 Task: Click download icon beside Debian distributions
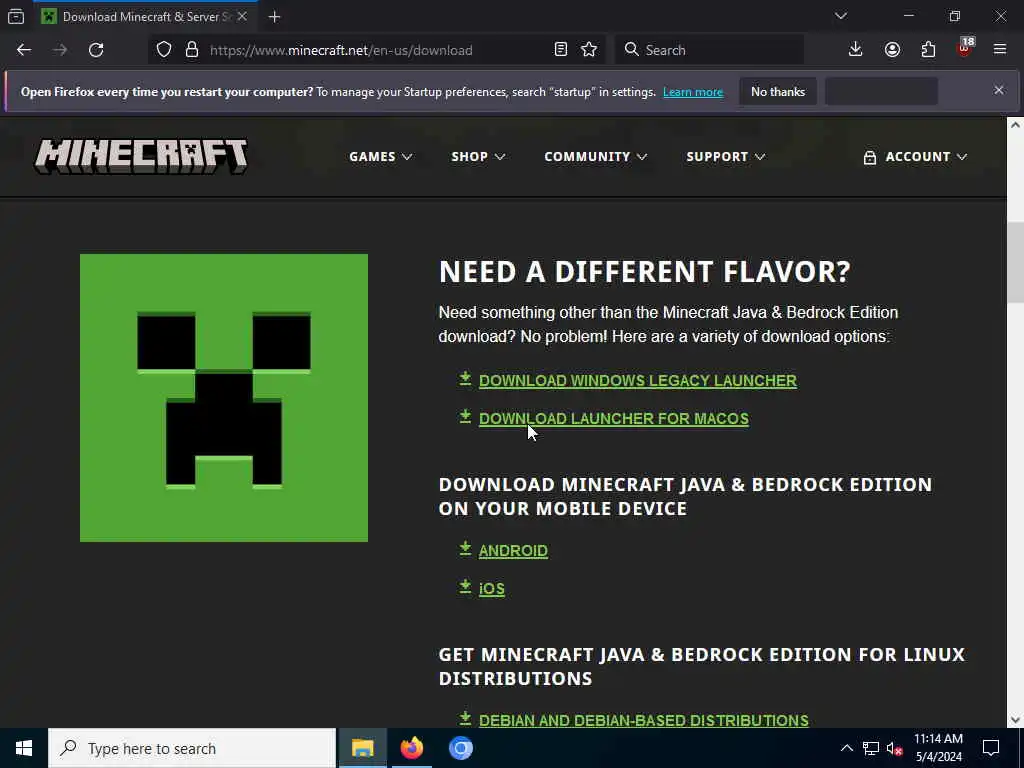point(465,718)
